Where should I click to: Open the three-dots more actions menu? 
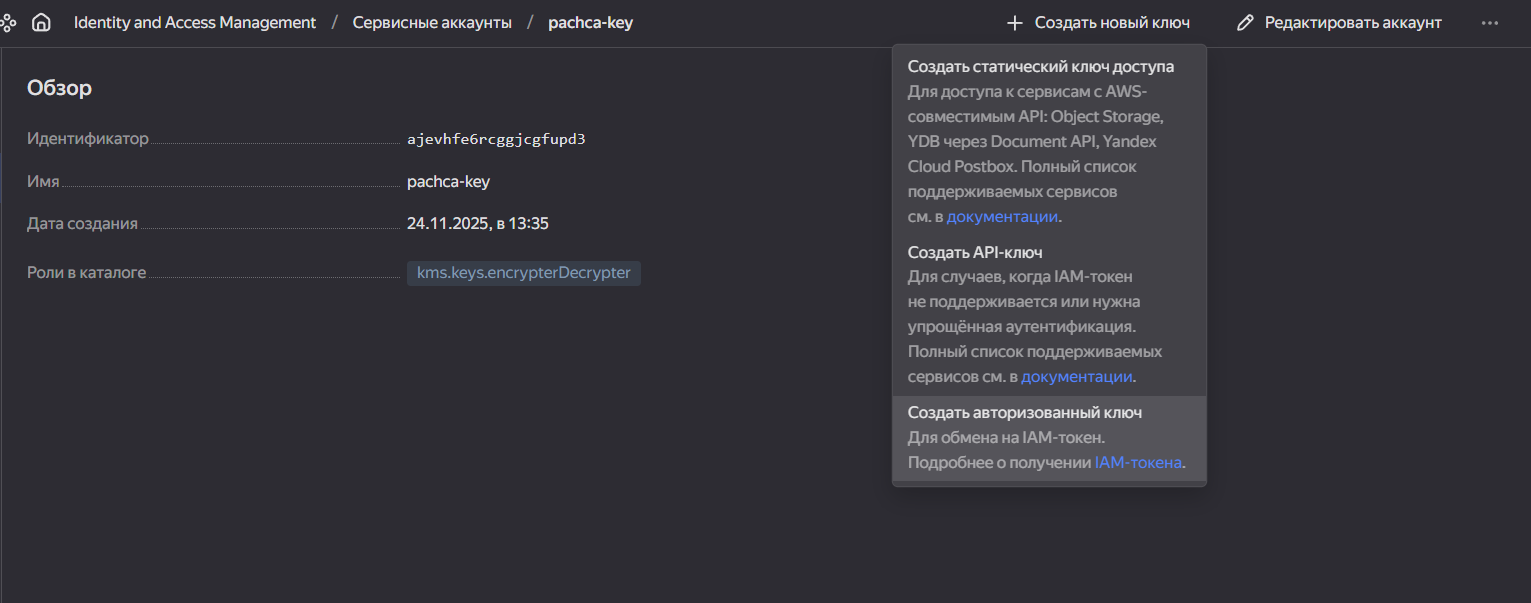point(1490,22)
